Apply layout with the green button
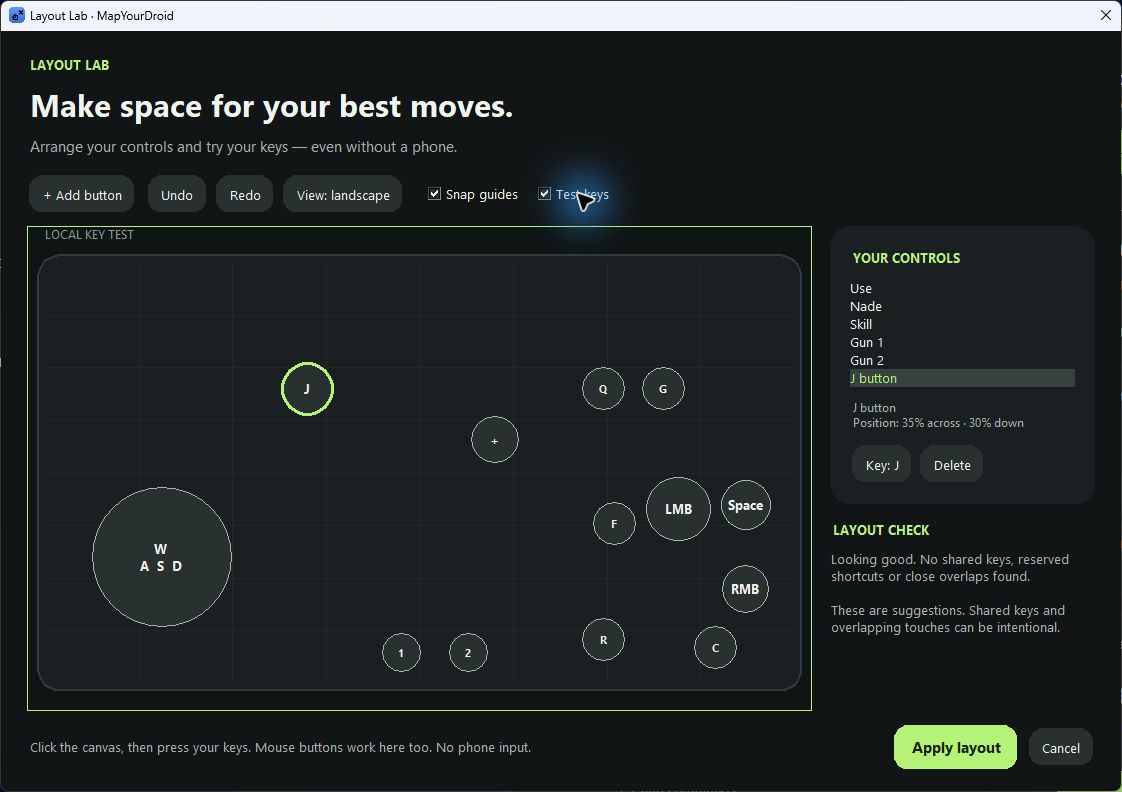This screenshot has height=792, width=1122. coord(955,748)
